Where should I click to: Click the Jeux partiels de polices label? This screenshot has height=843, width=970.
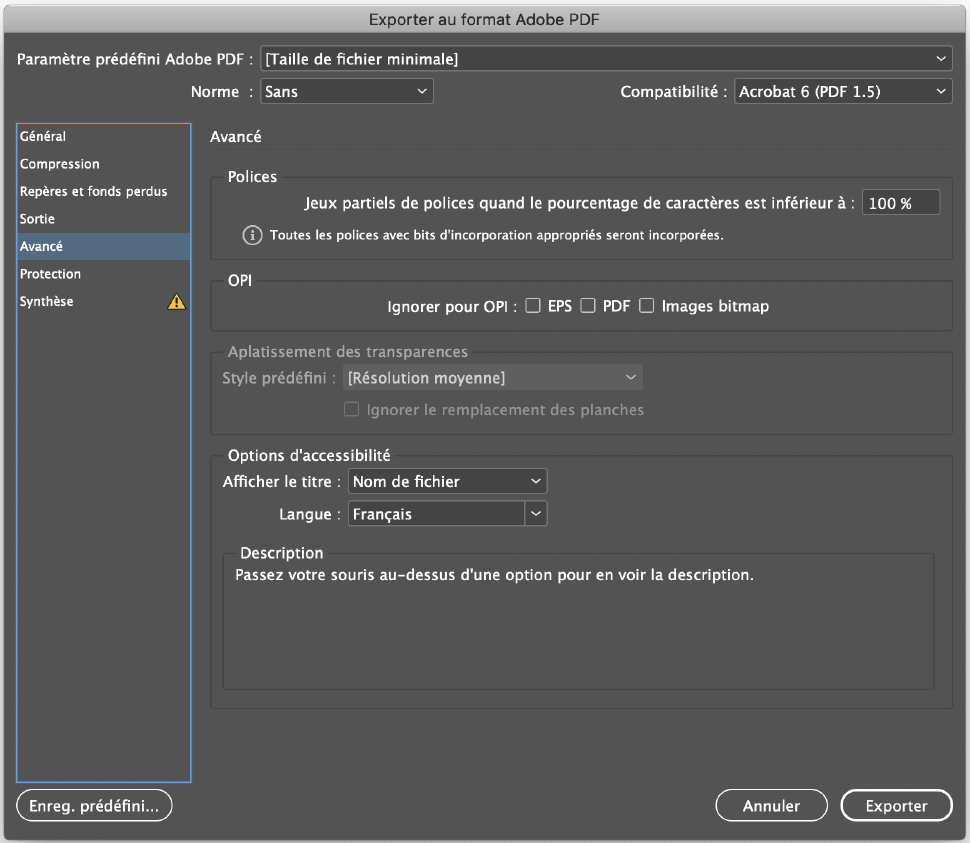coord(580,203)
